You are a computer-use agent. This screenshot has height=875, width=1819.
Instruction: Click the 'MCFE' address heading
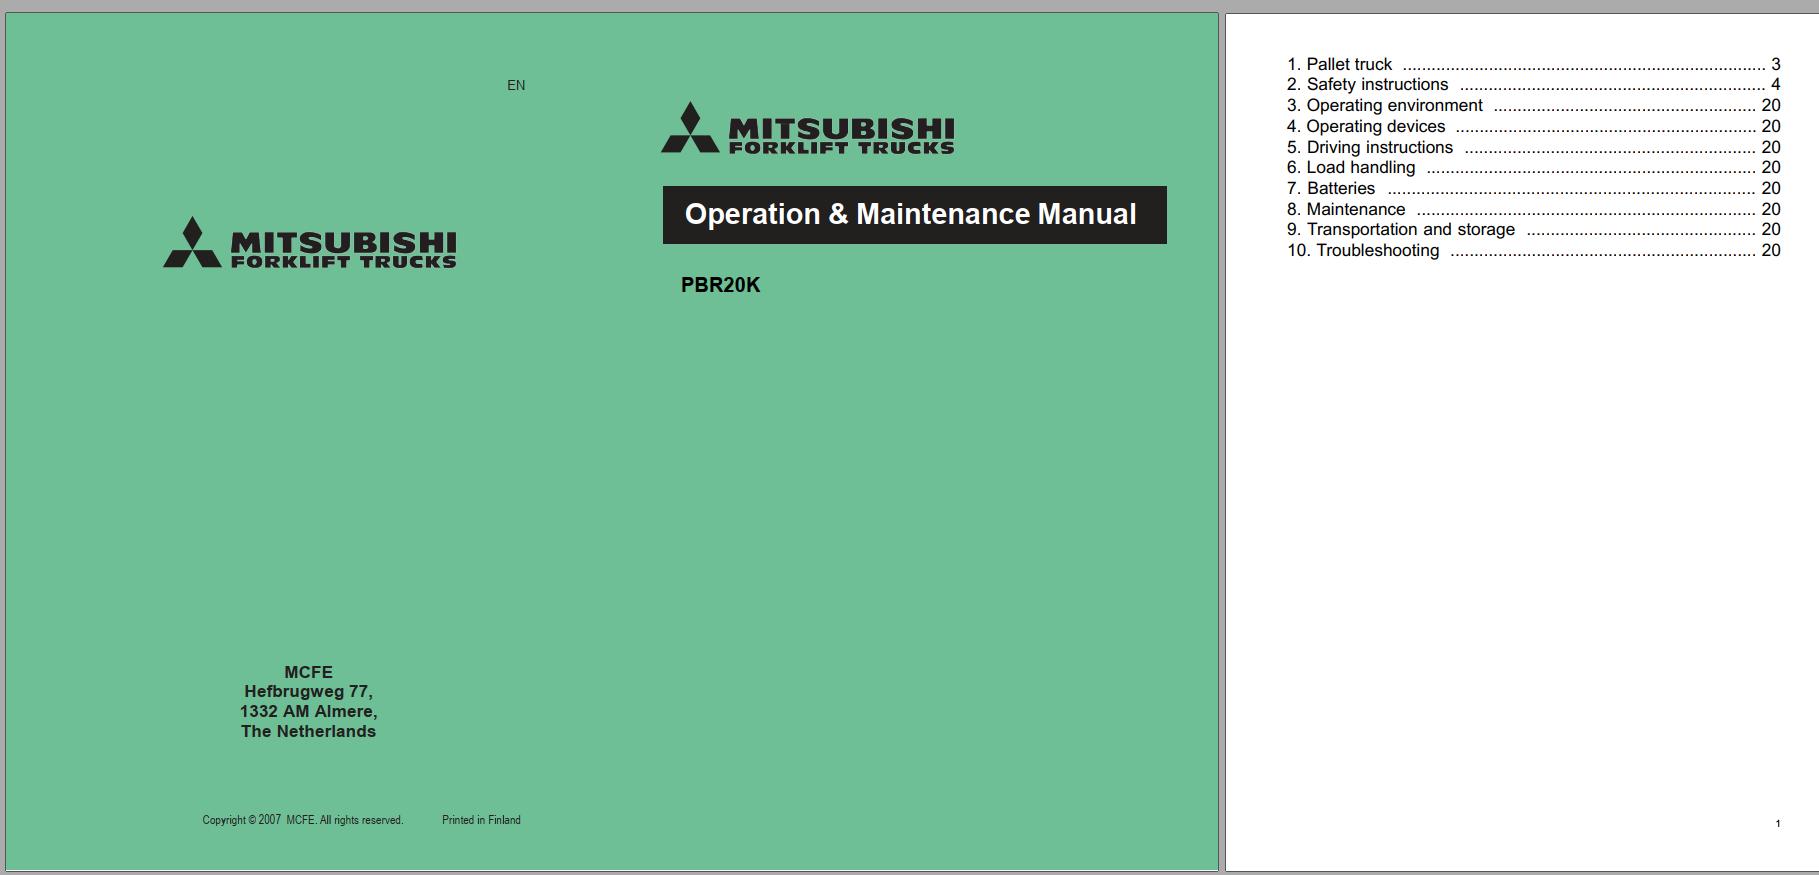tap(308, 672)
